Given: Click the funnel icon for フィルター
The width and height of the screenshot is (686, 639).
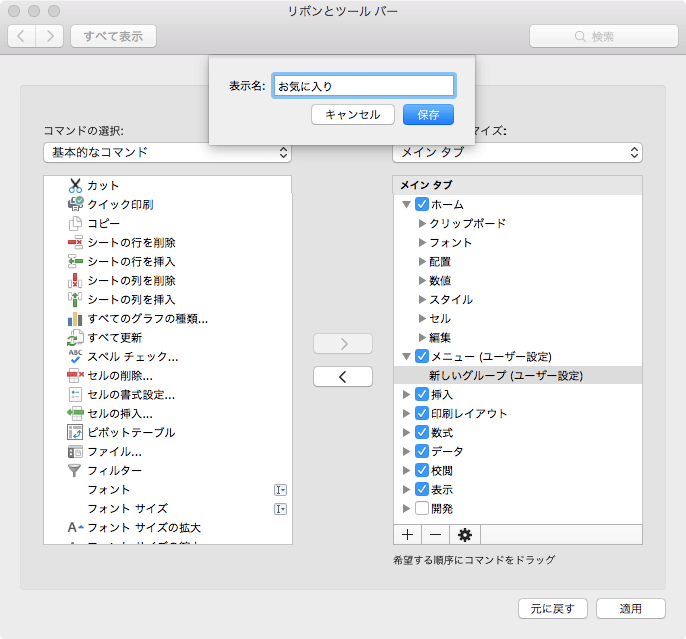Looking at the screenshot, I should pos(75,471).
